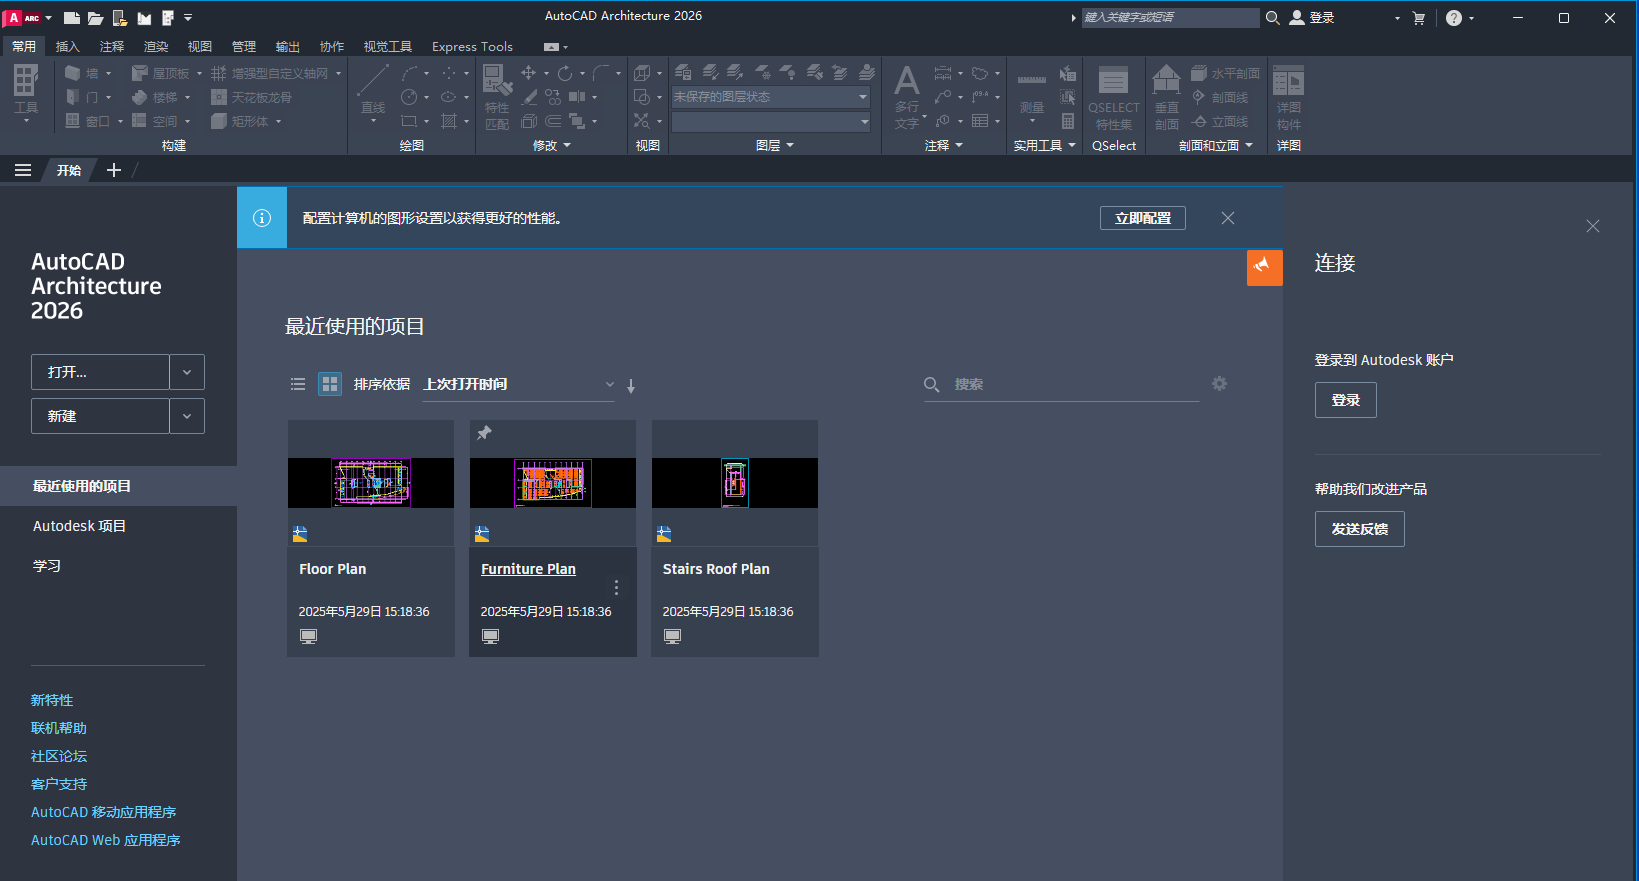1639x881 pixels.
Task: Click the Open folder icon in quick access toolbar
Action: [95, 18]
